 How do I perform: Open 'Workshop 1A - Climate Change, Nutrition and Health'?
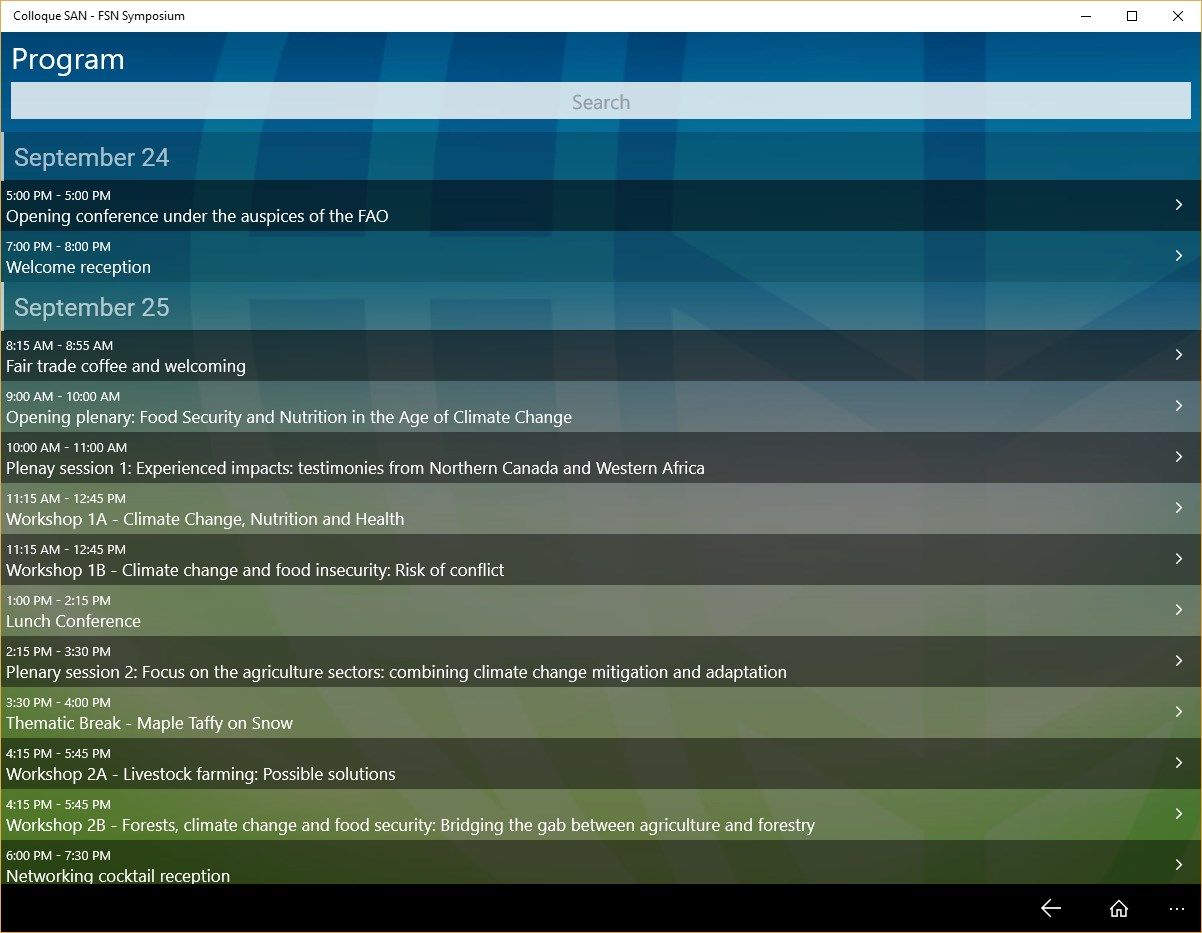[205, 519]
